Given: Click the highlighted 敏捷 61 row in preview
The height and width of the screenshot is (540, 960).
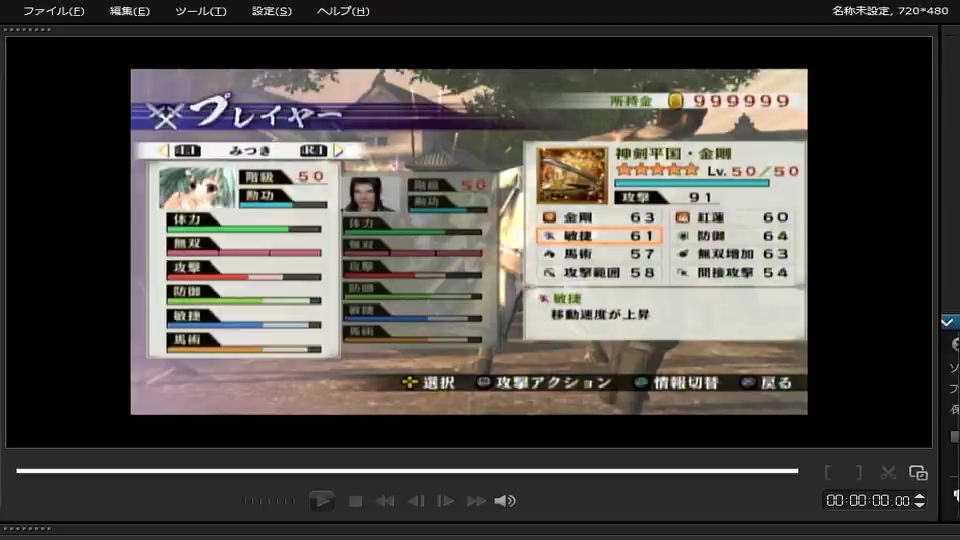Looking at the screenshot, I should point(599,236).
